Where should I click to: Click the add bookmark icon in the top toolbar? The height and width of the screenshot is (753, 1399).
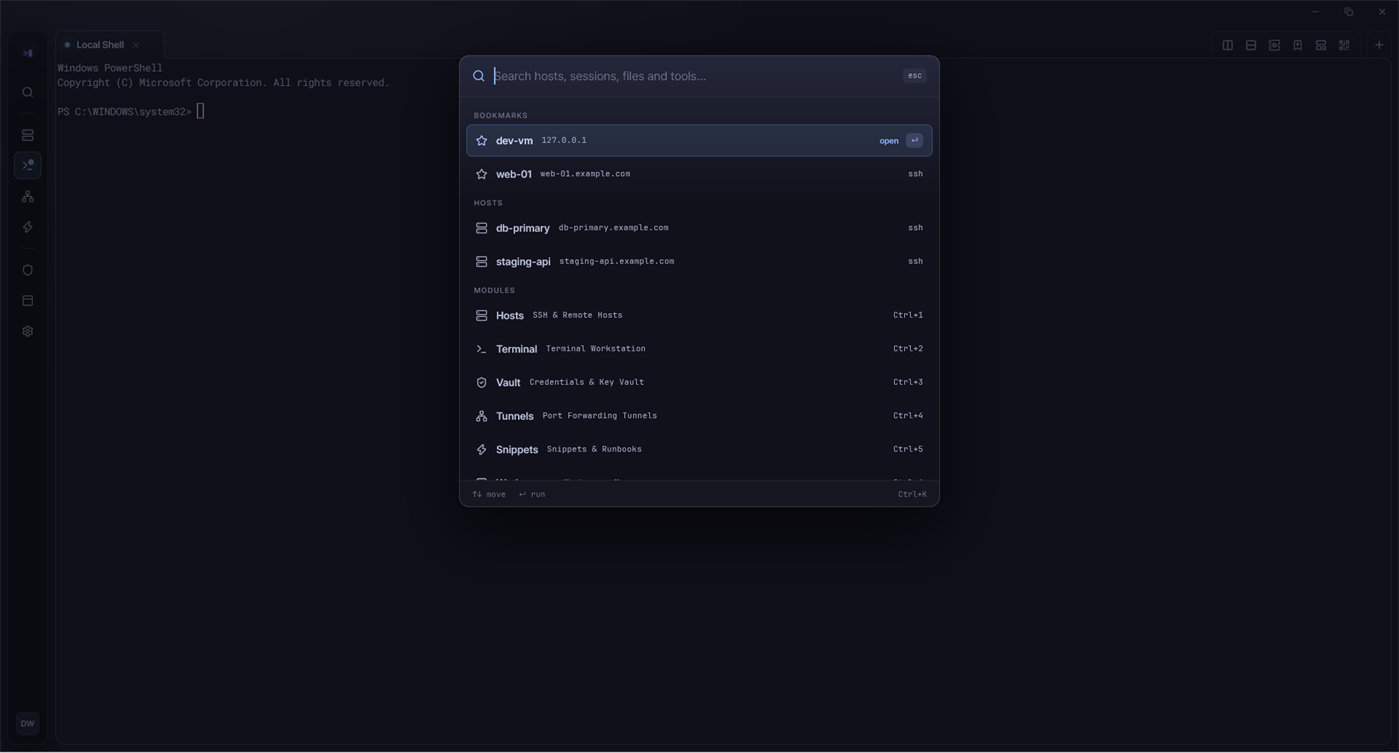(x=1298, y=45)
